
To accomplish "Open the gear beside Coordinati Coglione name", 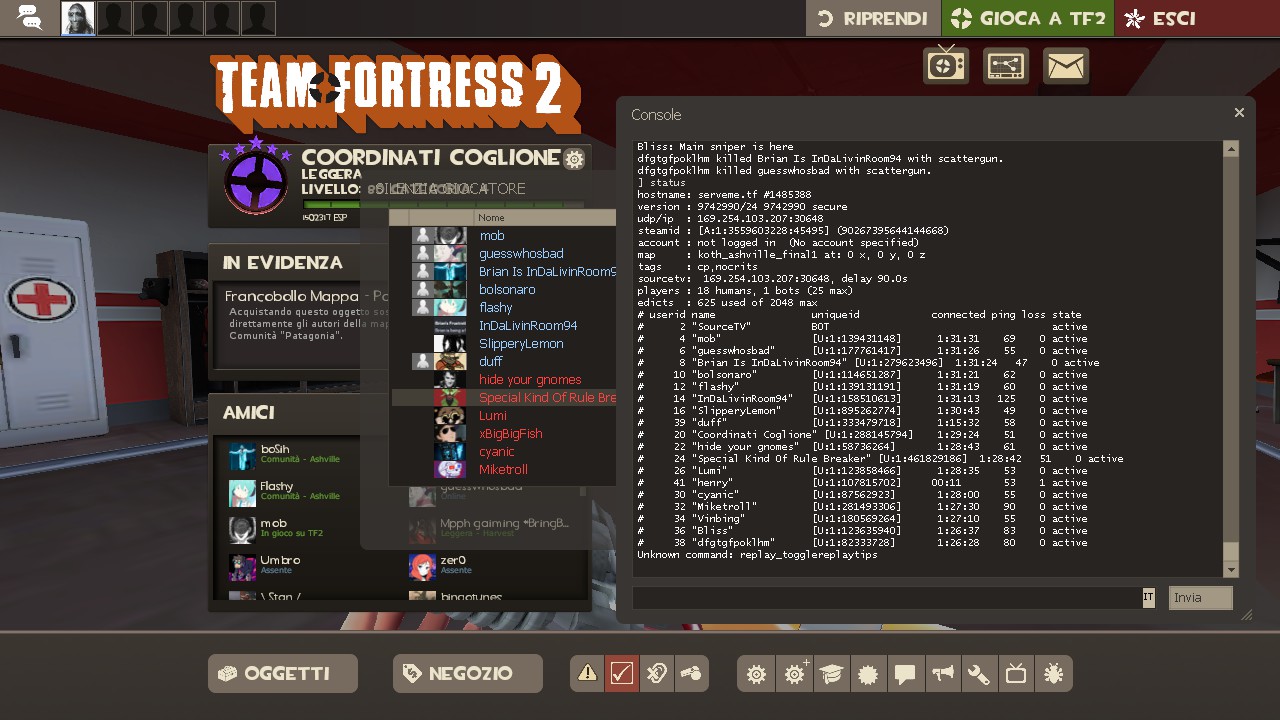I will coord(574,159).
